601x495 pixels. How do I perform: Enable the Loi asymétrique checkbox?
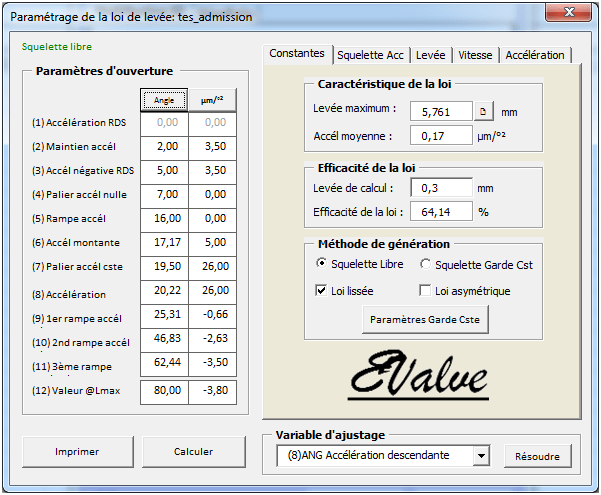click(x=425, y=291)
